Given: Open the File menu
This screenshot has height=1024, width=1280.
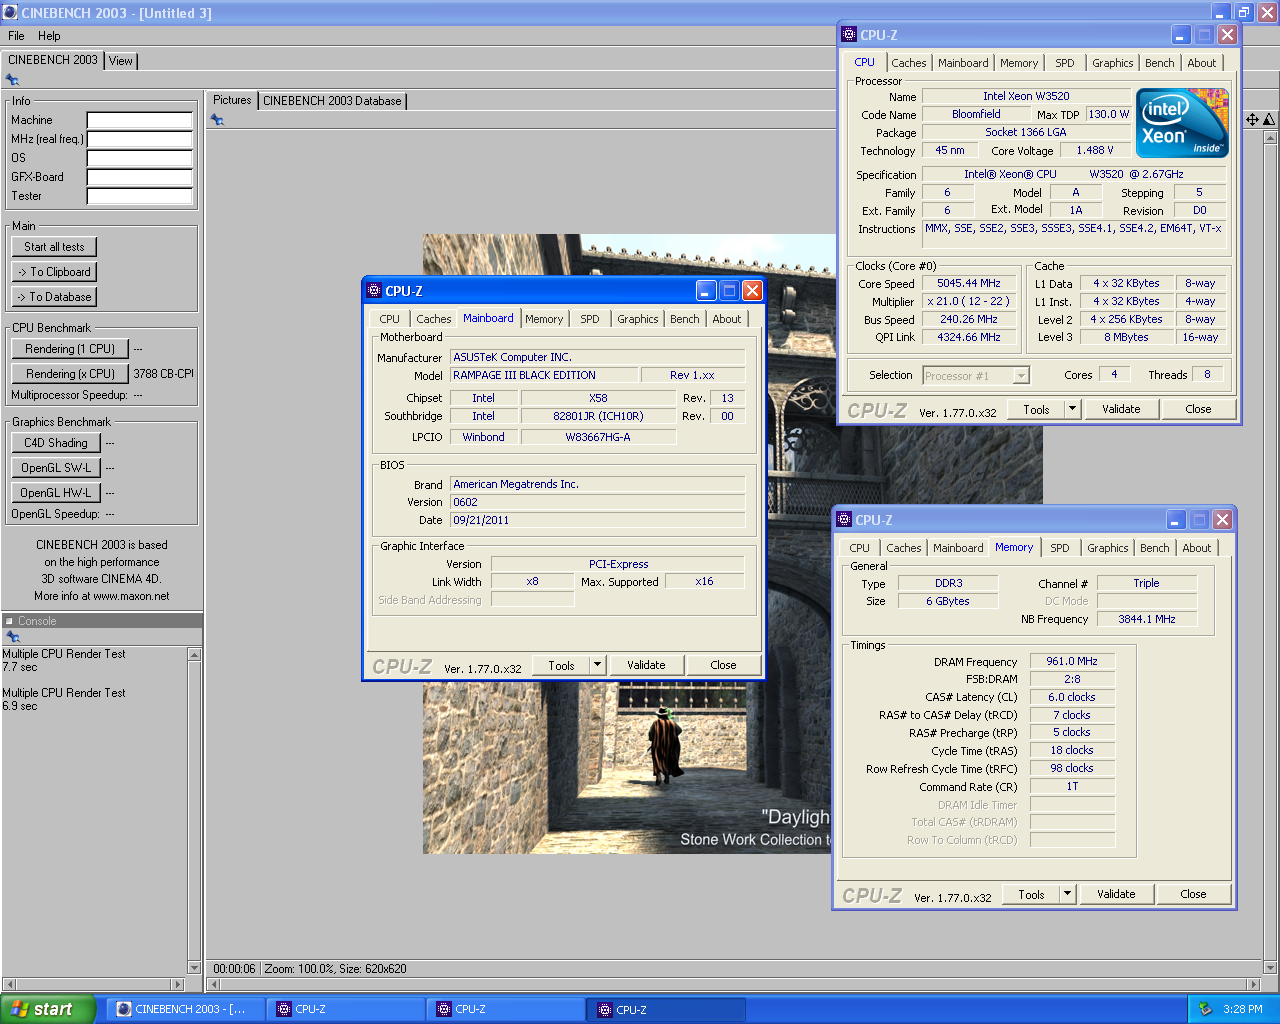Looking at the screenshot, I should 16,36.
